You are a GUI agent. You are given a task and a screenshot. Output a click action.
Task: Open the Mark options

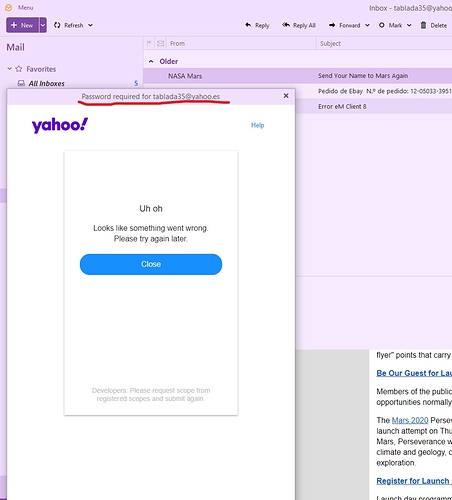[x=395, y=25]
